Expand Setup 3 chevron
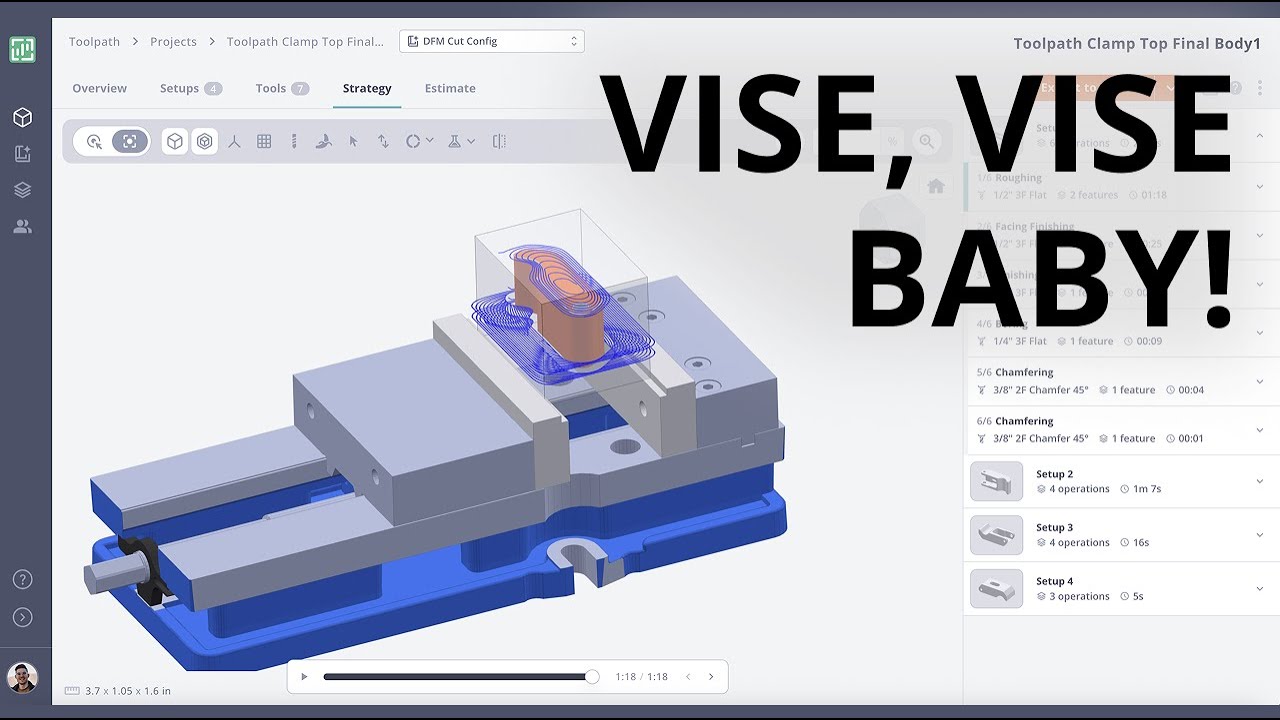This screenshot has height=720, width=1280. [1260, 535]
